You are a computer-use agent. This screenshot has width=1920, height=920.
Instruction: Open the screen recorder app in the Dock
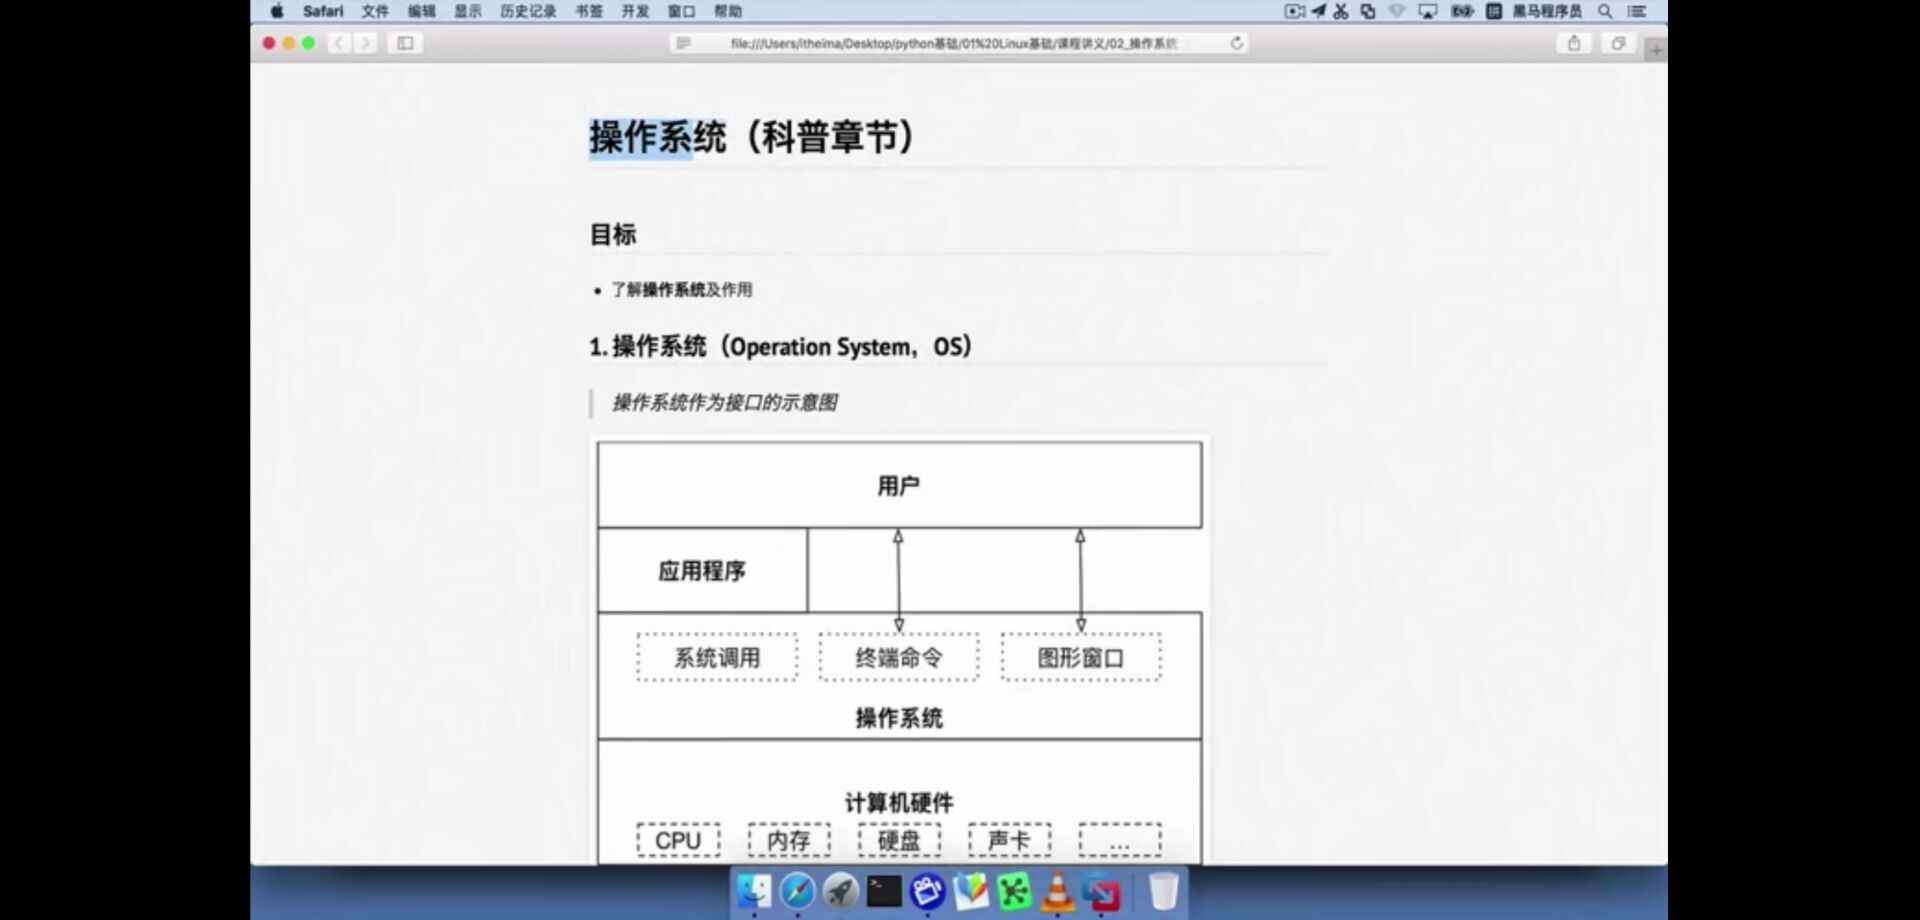928,892
